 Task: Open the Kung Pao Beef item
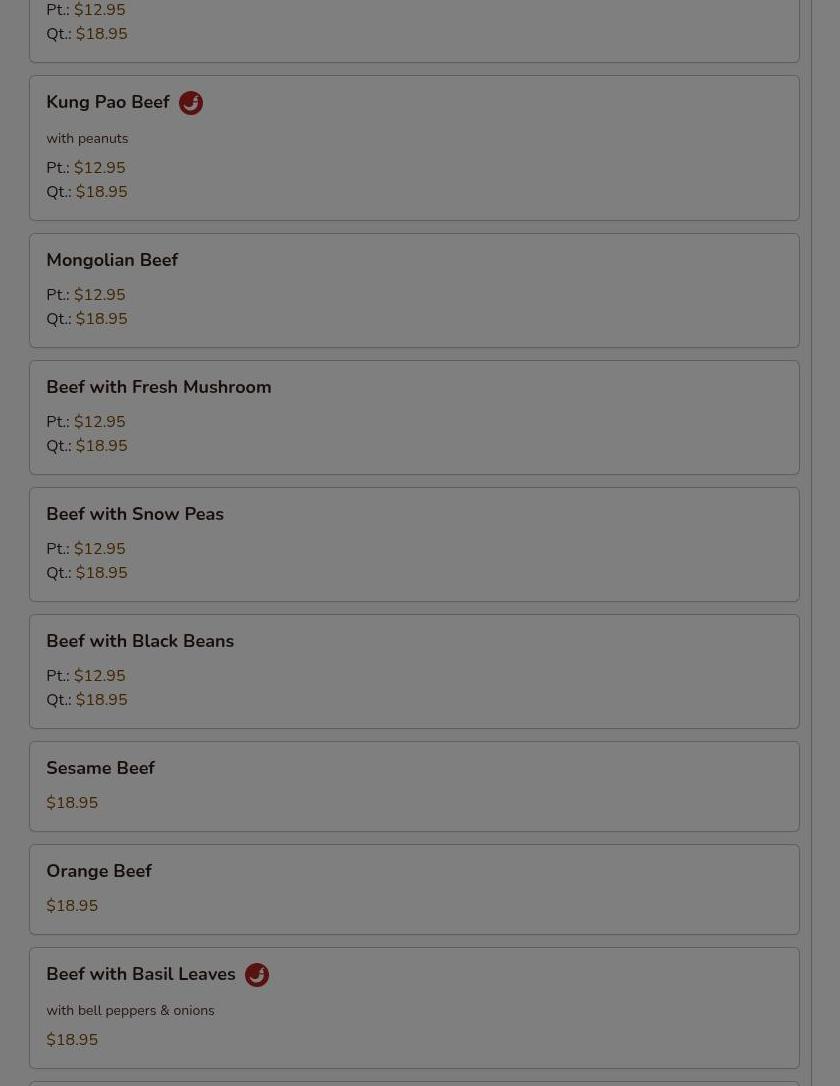click(414, 148)
